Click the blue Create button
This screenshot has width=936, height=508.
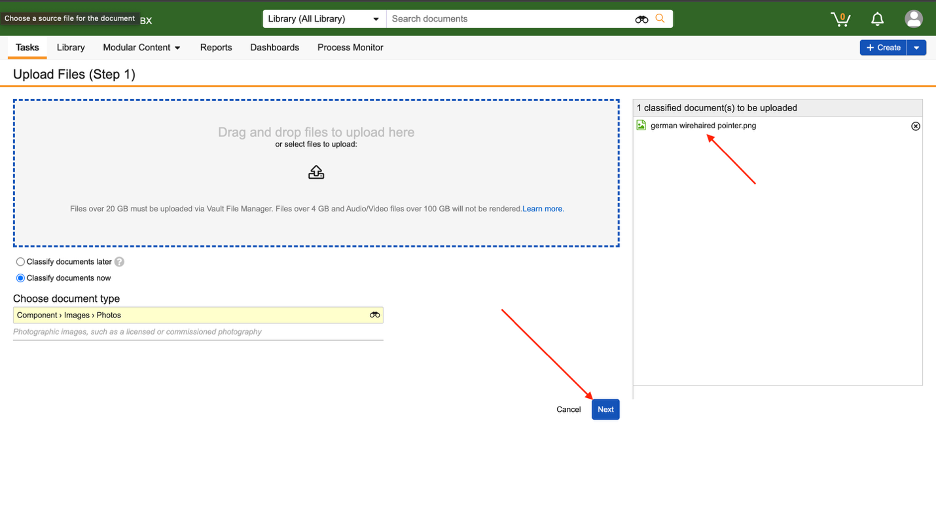pos(883,48)
